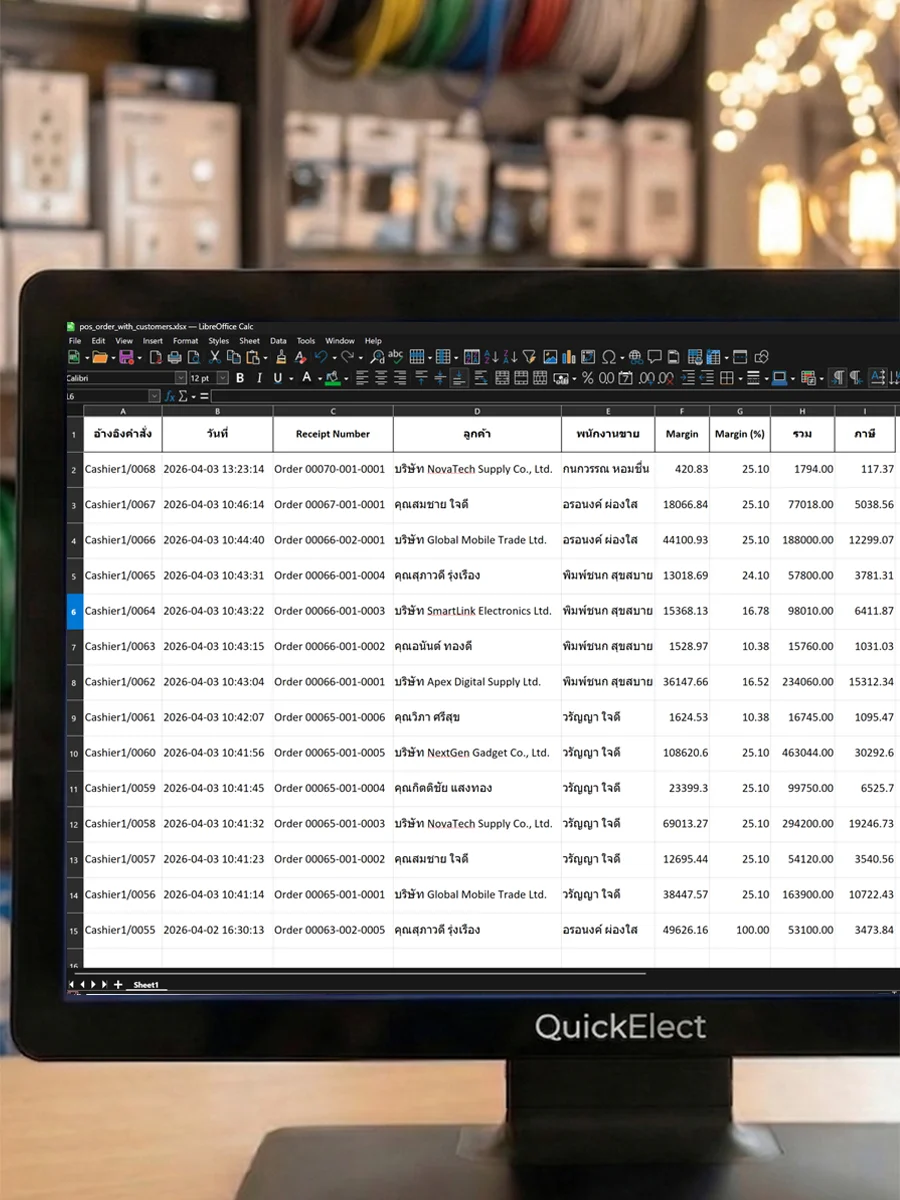
Task: Open the Function Wizard fx icon
Action: click(x=170, y=396)
